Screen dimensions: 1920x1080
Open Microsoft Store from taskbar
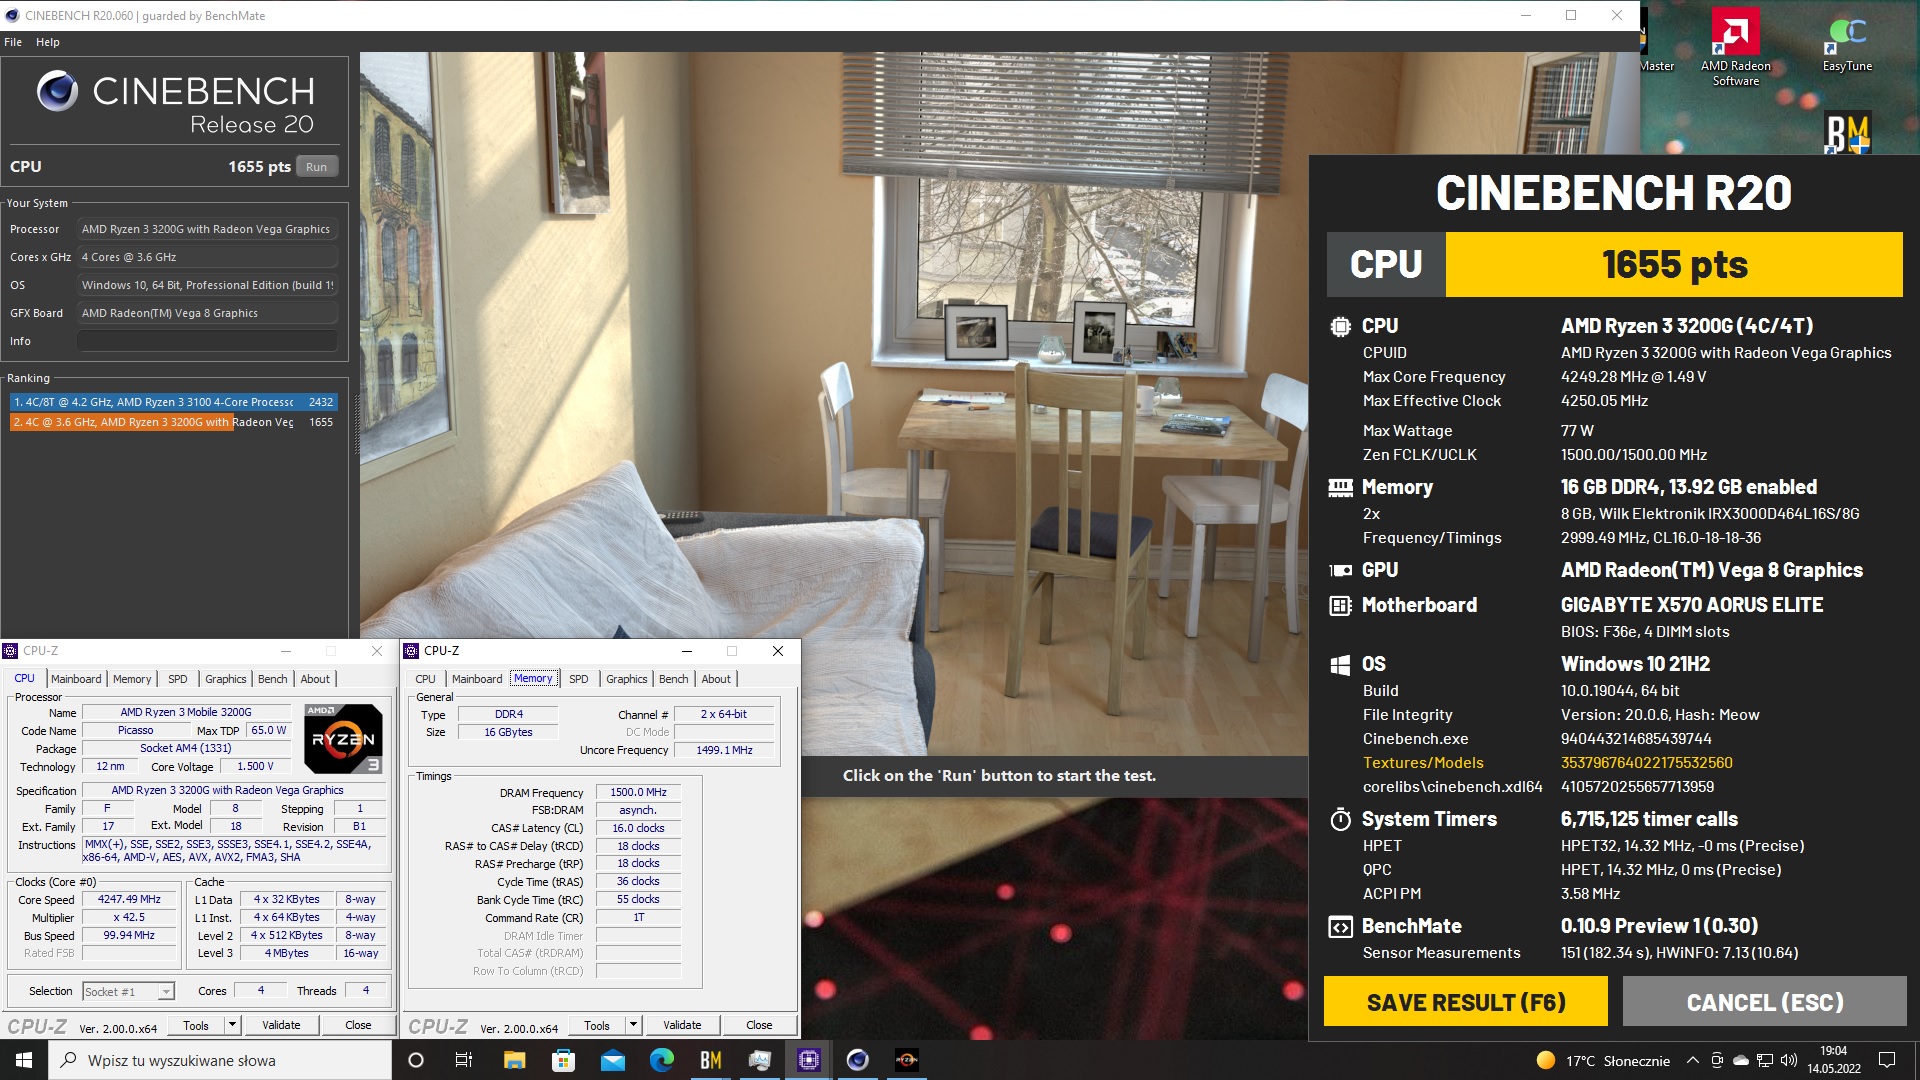[x=563, y=1060]
